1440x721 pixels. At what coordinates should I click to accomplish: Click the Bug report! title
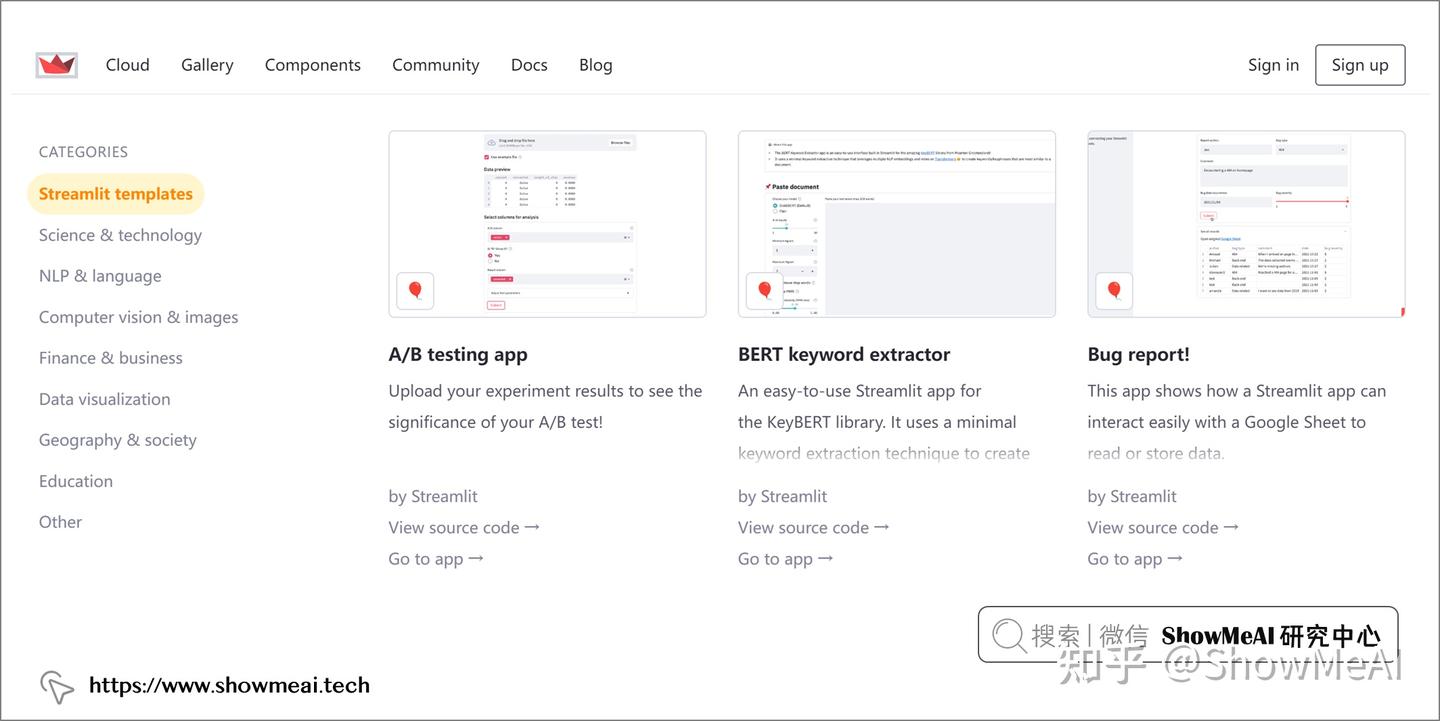point(1139,354)
